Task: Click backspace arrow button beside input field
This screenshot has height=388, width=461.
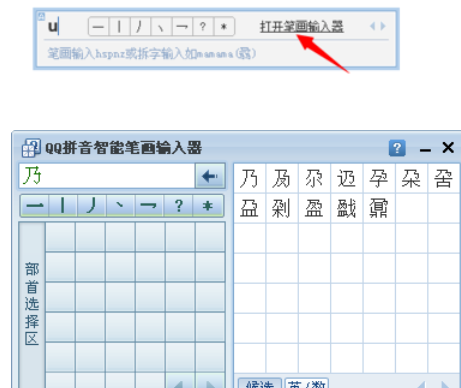Action: 210,176
